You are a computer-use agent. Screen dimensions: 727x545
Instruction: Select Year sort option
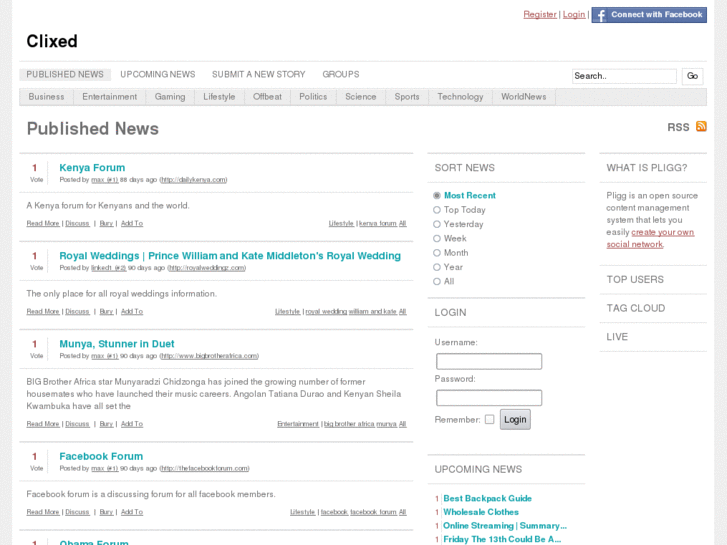[x=437, y=268]
